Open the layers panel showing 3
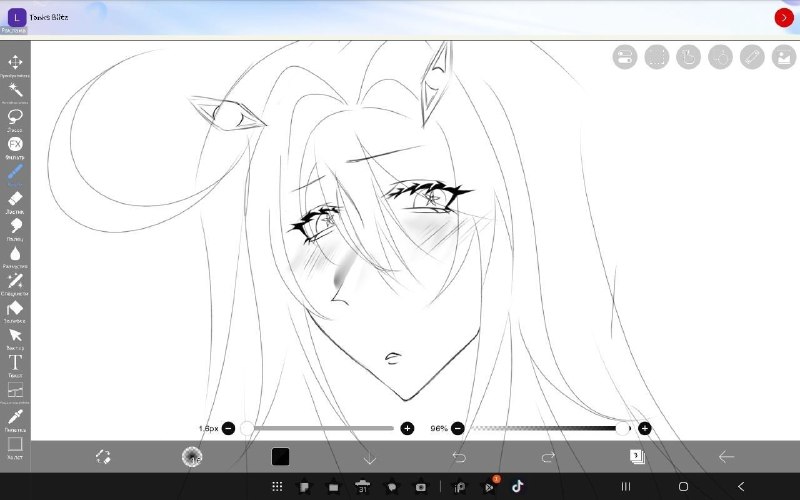This screenshot has height=500, width=800. tap(637, 456)
